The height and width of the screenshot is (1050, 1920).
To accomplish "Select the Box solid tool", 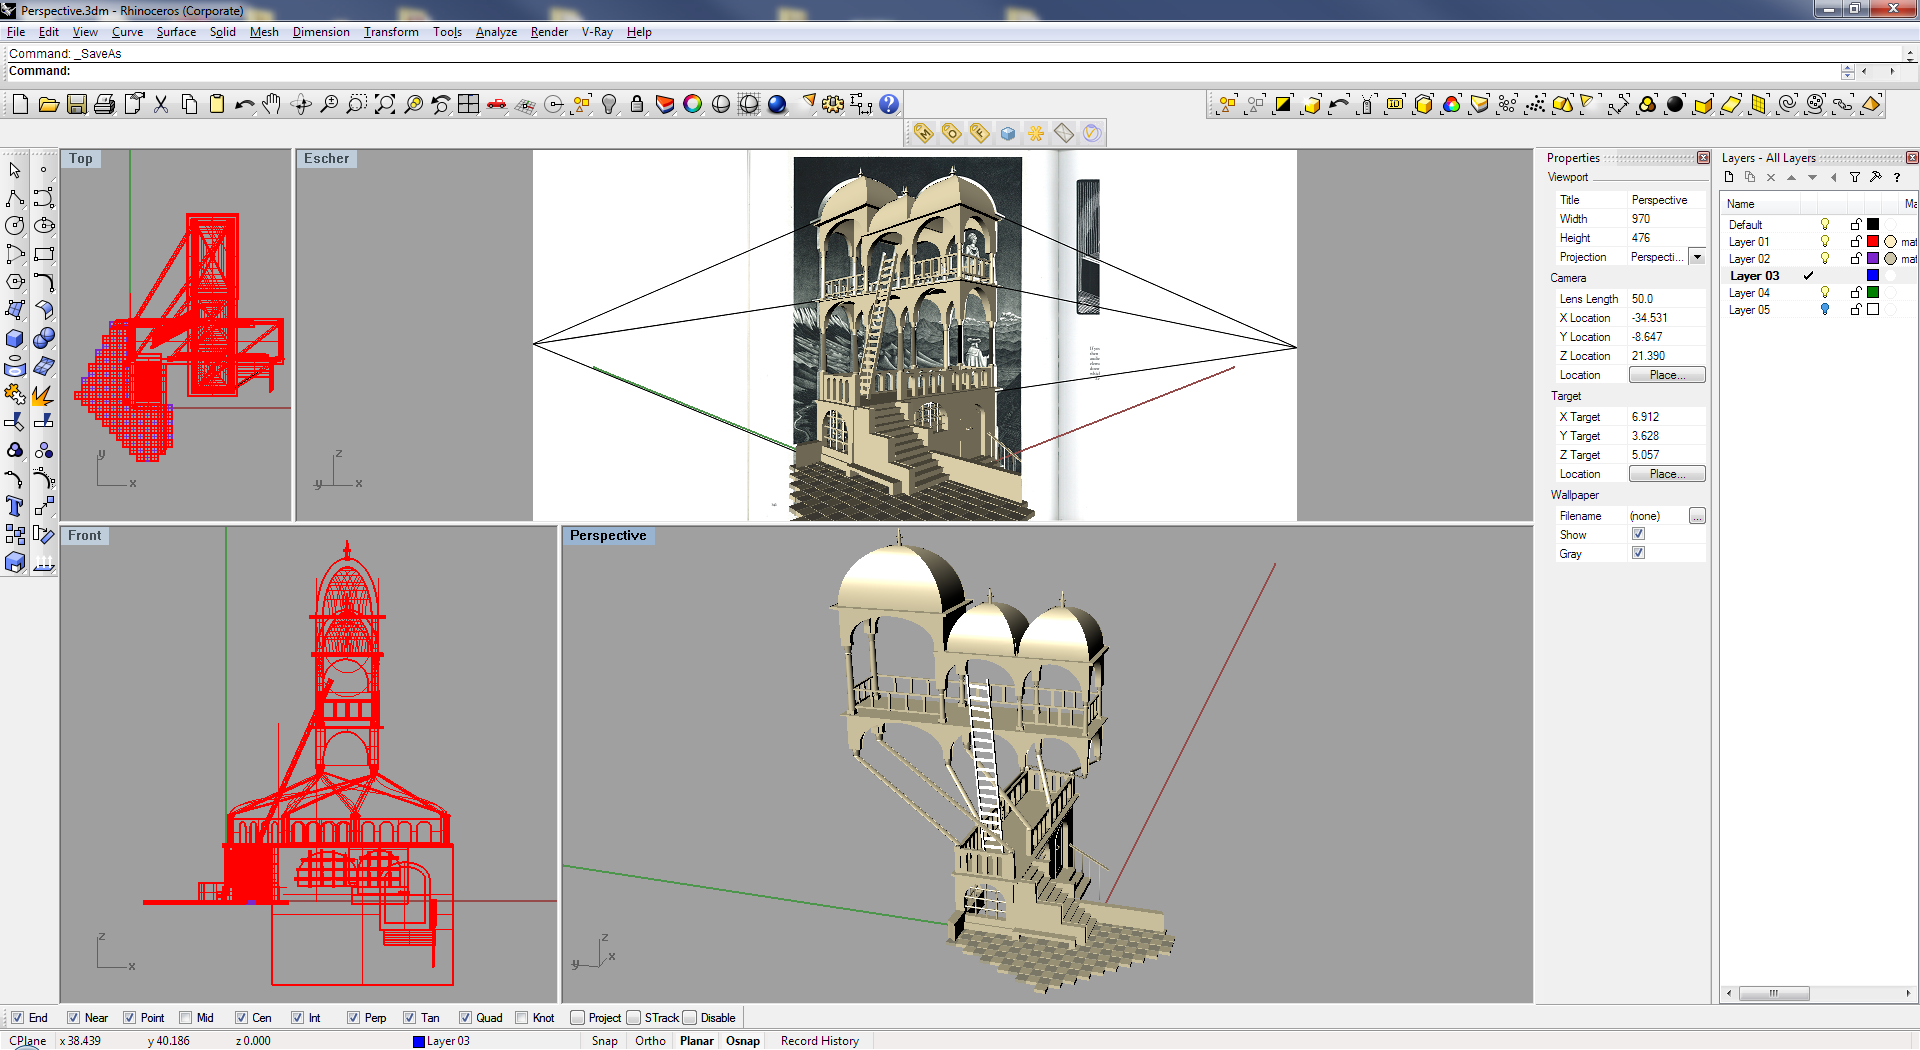I will (x=15, y=339).
